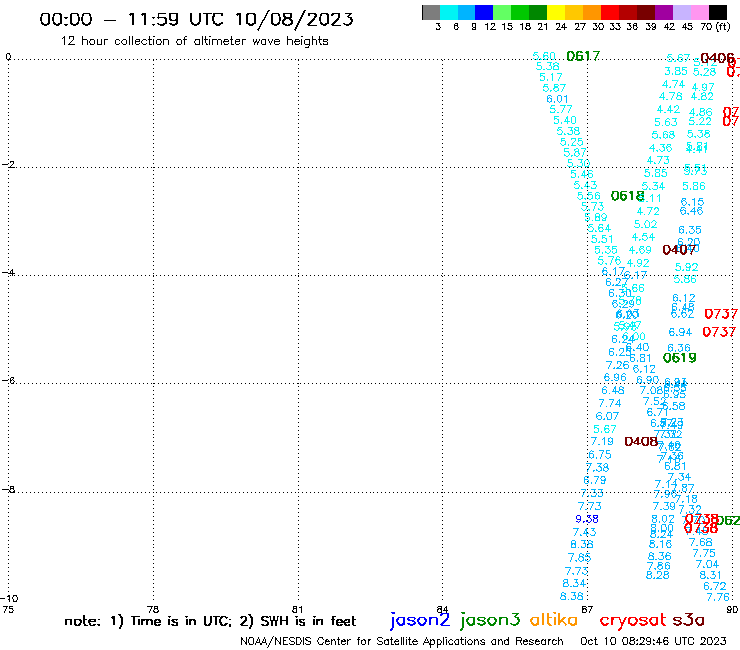
Task: Pick the lavender swatch in the legend
Action: [682, 12]
